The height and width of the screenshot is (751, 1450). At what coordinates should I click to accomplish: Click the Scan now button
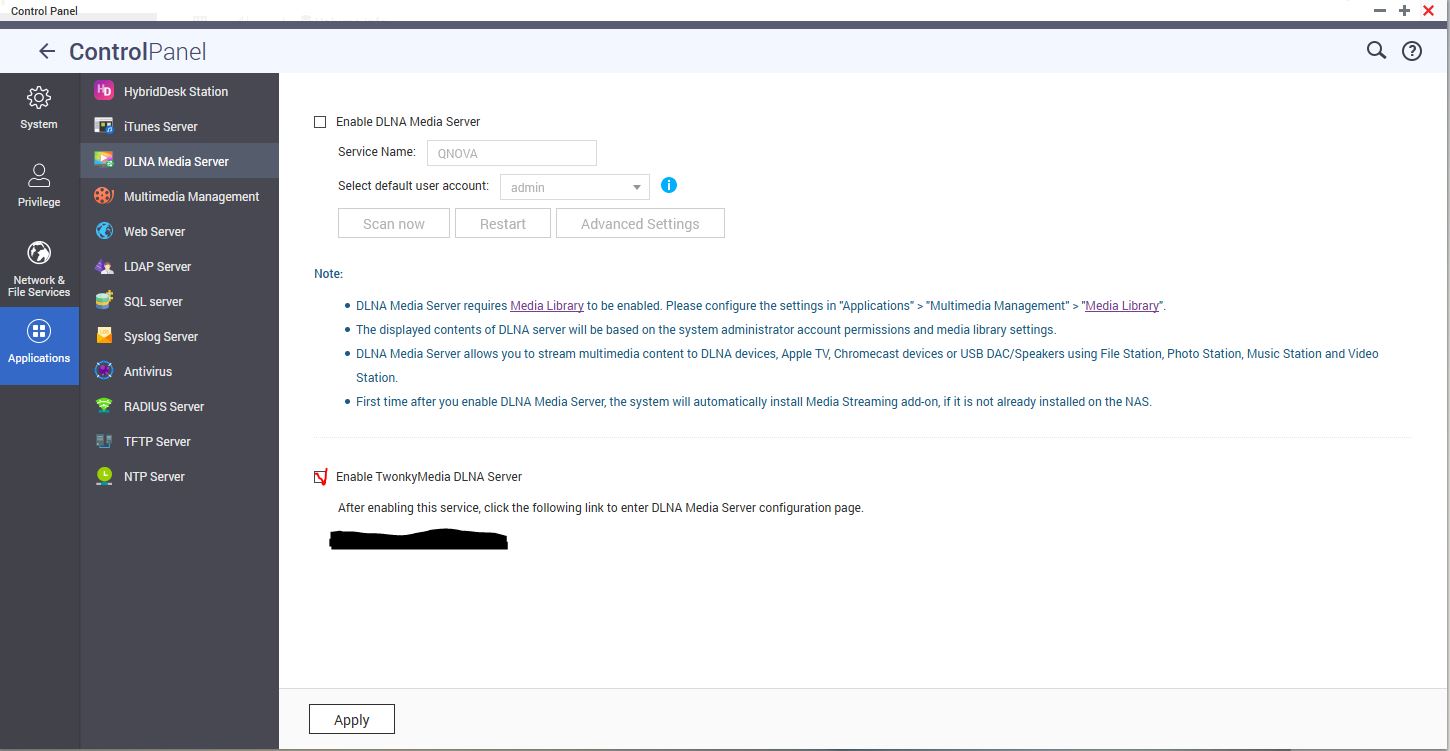tap(394, 223)
